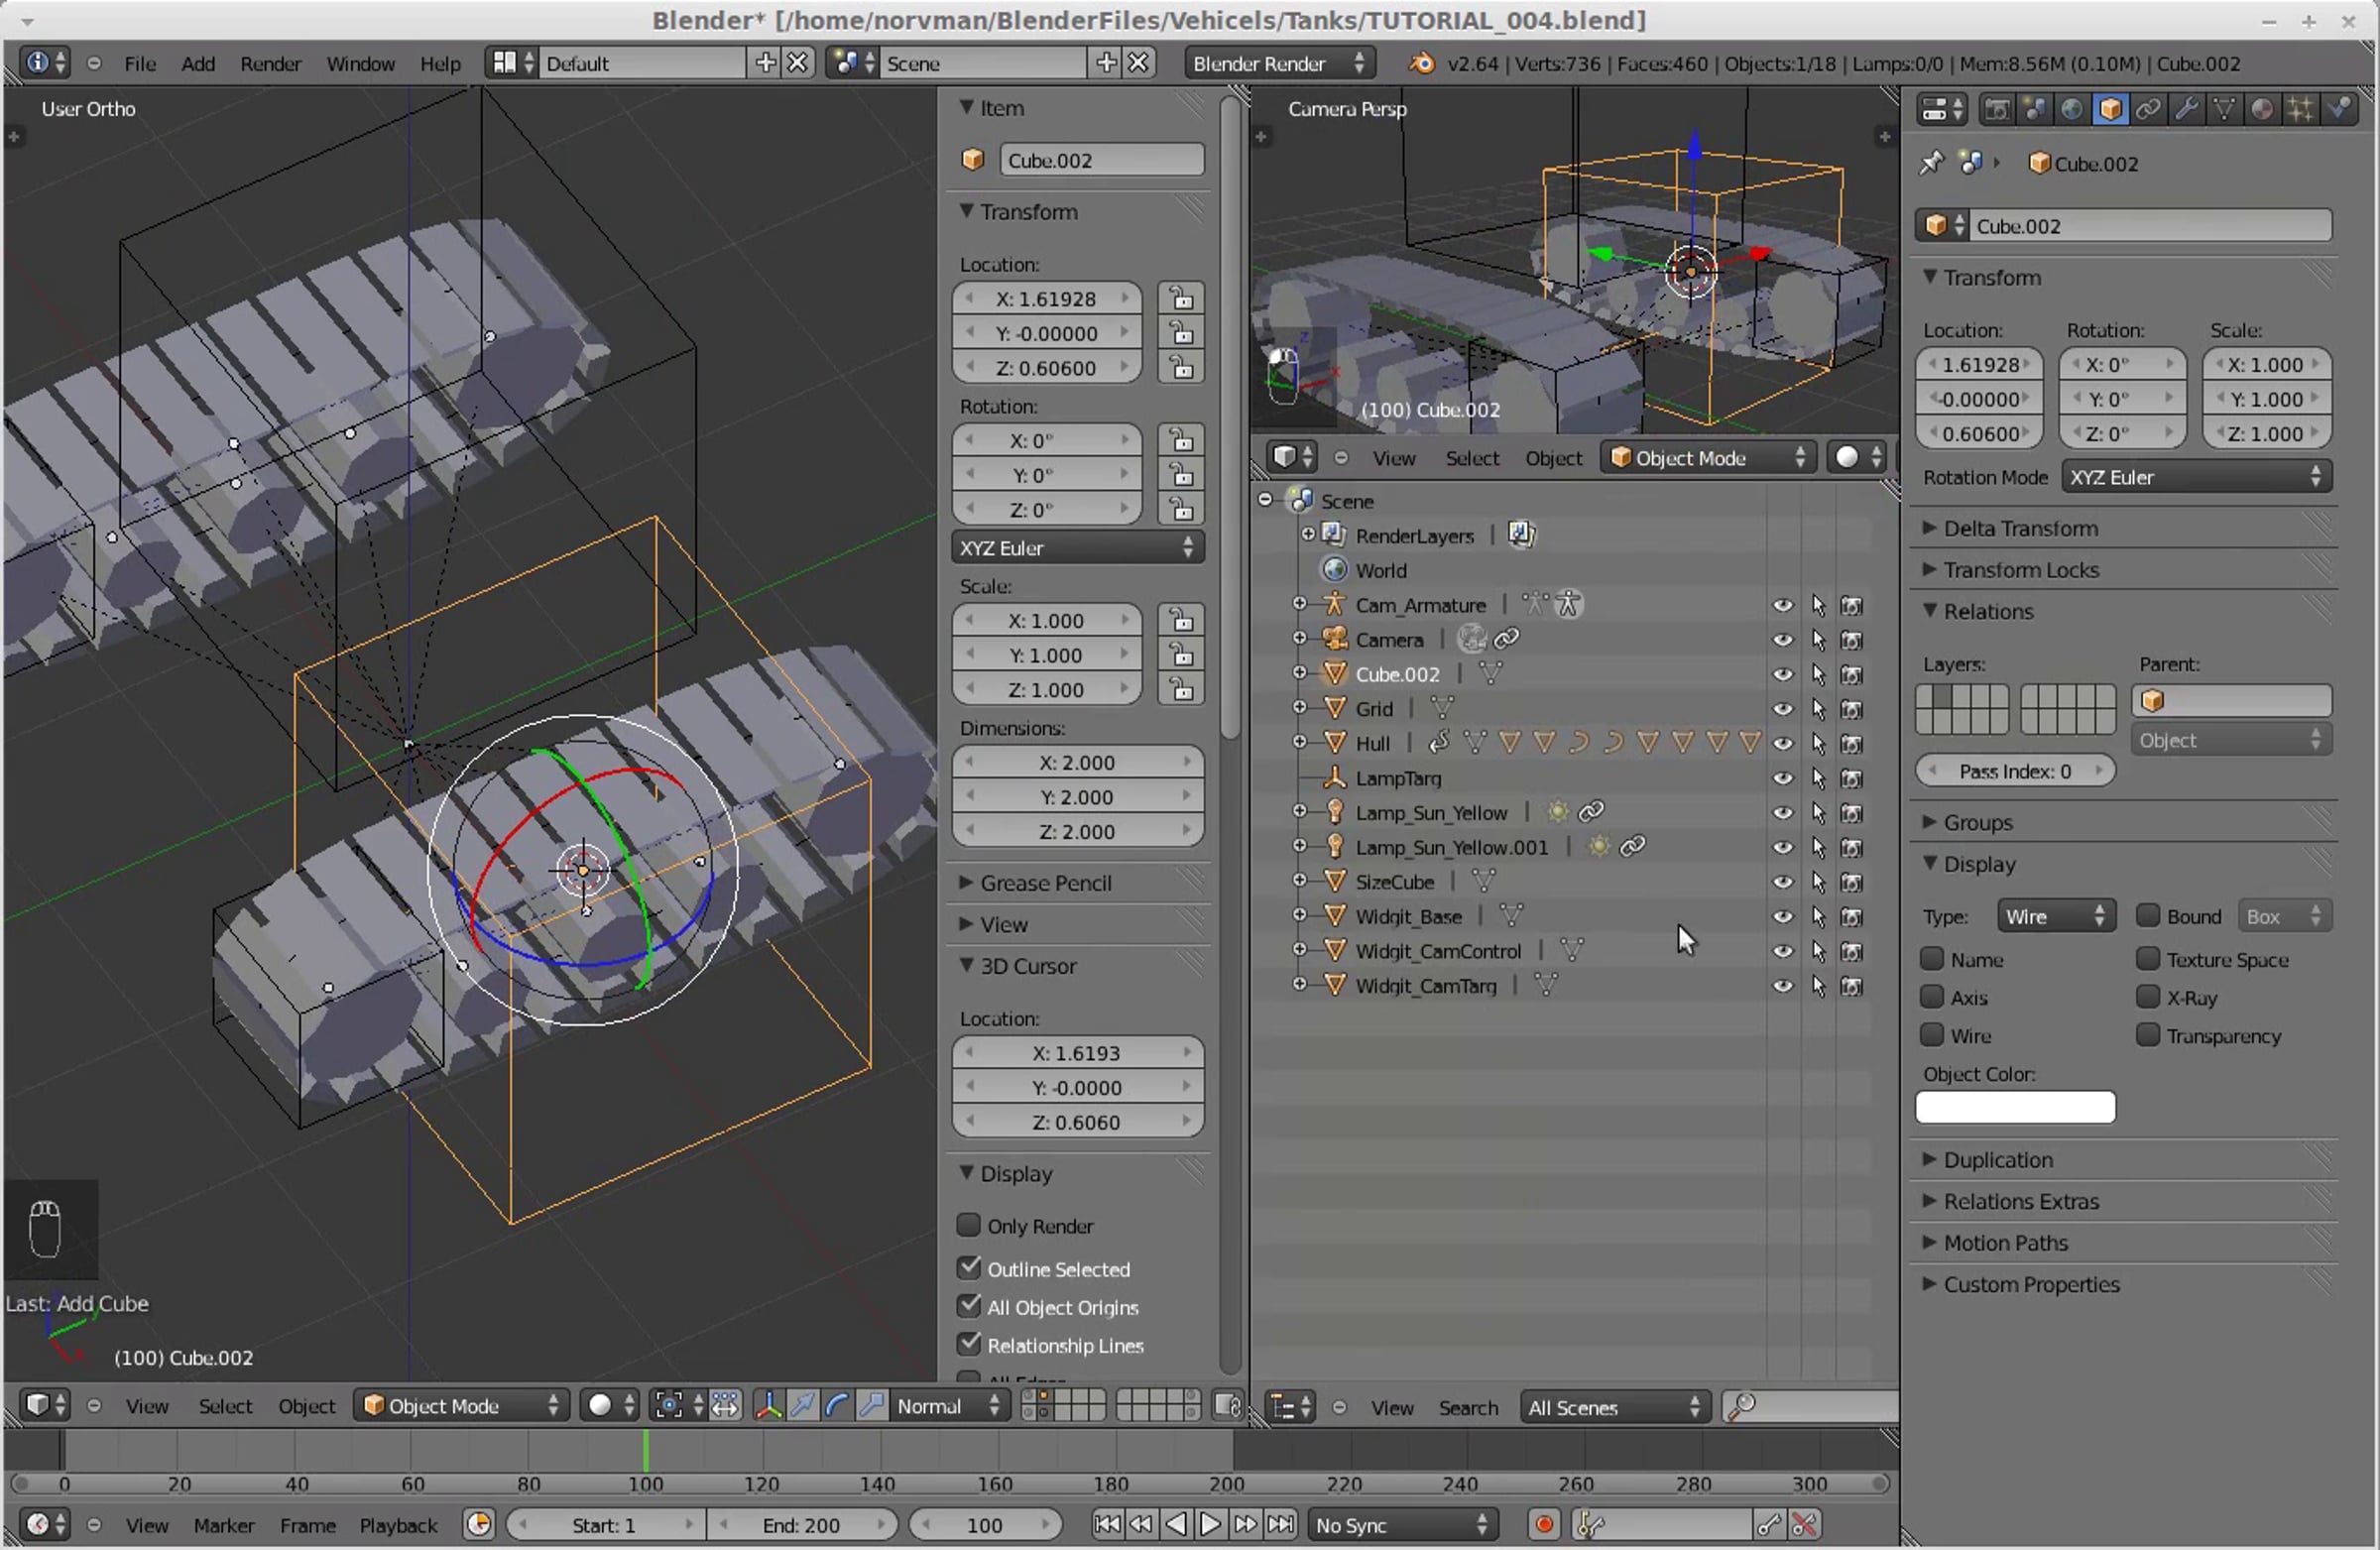Hide the Hull object with its eye icon
This screenshot has height=1550, width=2380.
tap(1782, 744)
